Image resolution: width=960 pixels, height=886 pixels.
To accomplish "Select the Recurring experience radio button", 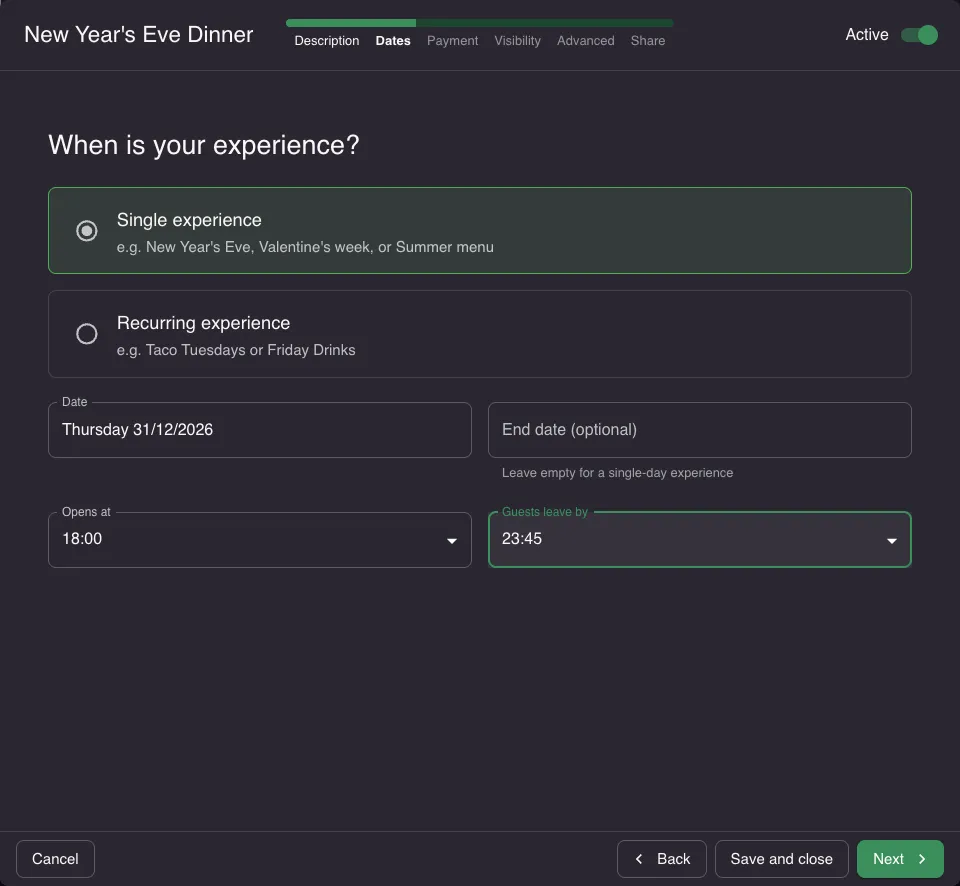I will (86, 334).
